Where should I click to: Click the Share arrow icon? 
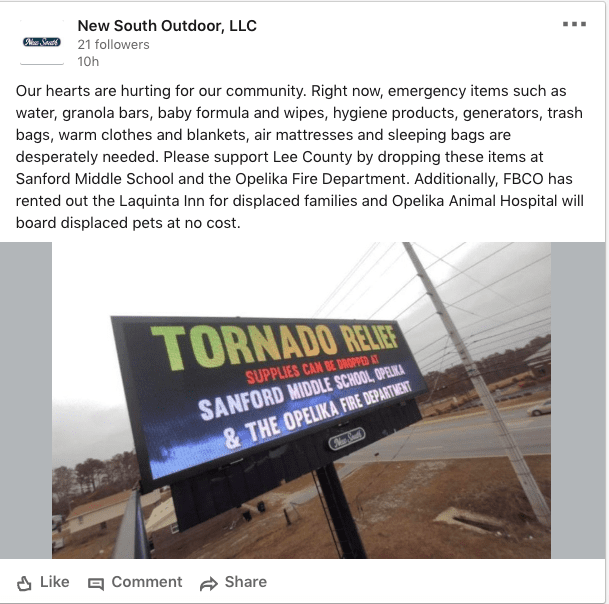point(209,584)
